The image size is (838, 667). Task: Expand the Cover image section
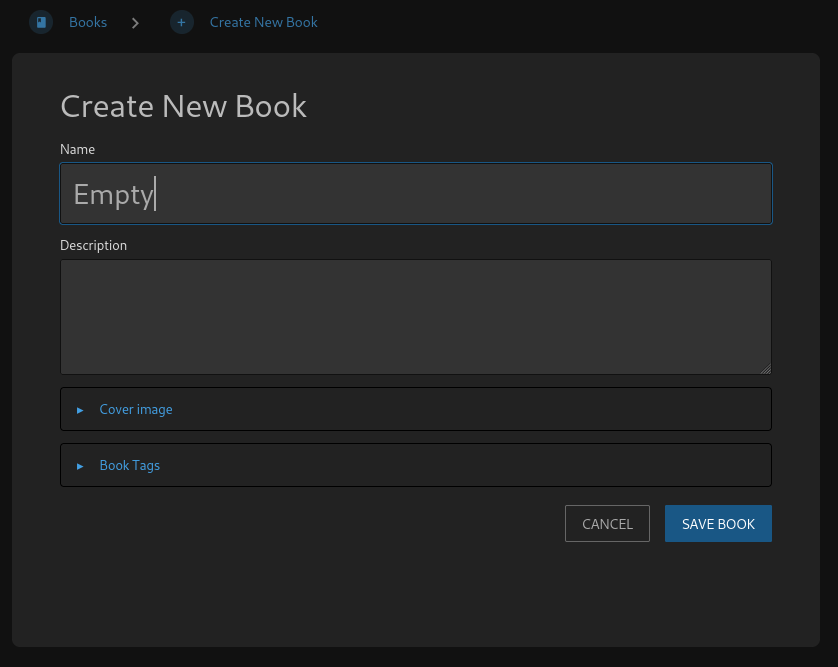(416, 409)
